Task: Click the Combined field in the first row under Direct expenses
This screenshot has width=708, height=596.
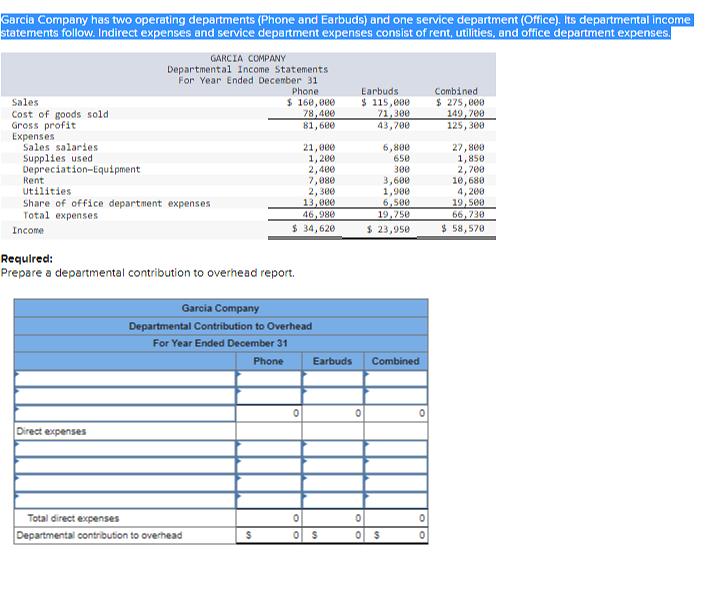Action: point(396,448)
